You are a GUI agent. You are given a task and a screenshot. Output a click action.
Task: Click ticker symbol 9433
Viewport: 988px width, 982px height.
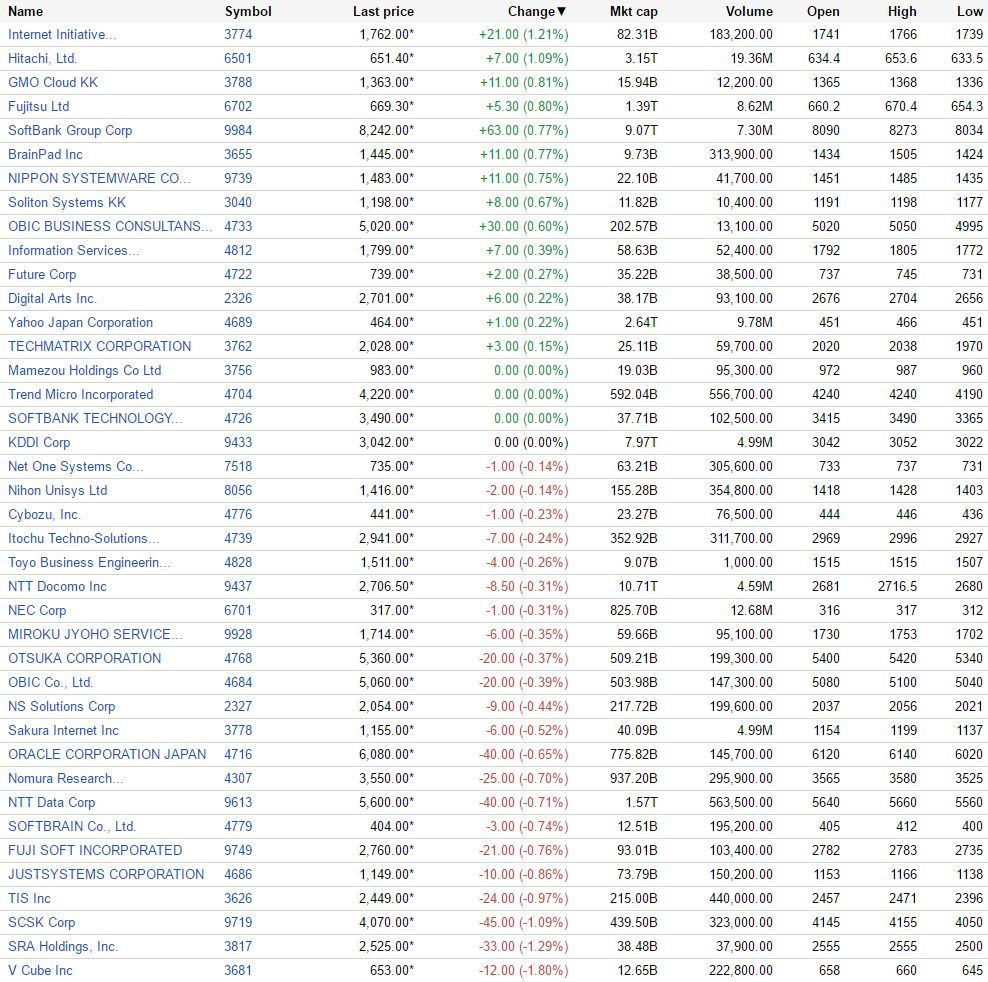pyautogui.click(x=238, y=442)
